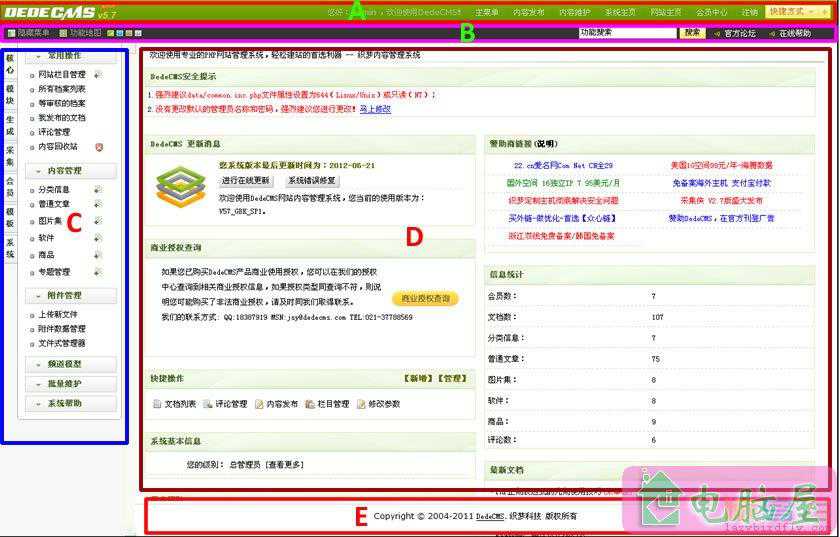Switch to 生成 sidebar tab
Image resolution: width=840 pixels, height=537 pixels.
pyautogui.click(x=10, y=125)
